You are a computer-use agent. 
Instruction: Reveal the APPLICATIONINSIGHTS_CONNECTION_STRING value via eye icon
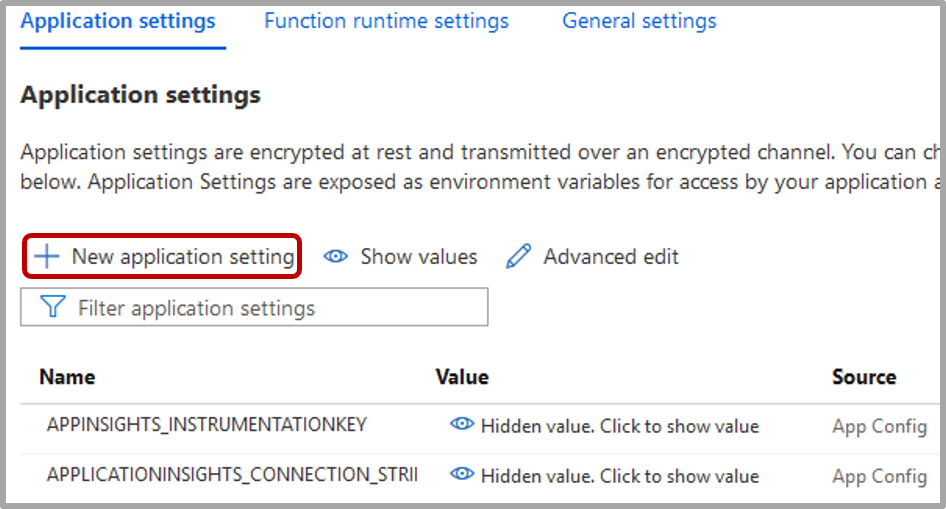pyautogui.click(x=461, y=475)
